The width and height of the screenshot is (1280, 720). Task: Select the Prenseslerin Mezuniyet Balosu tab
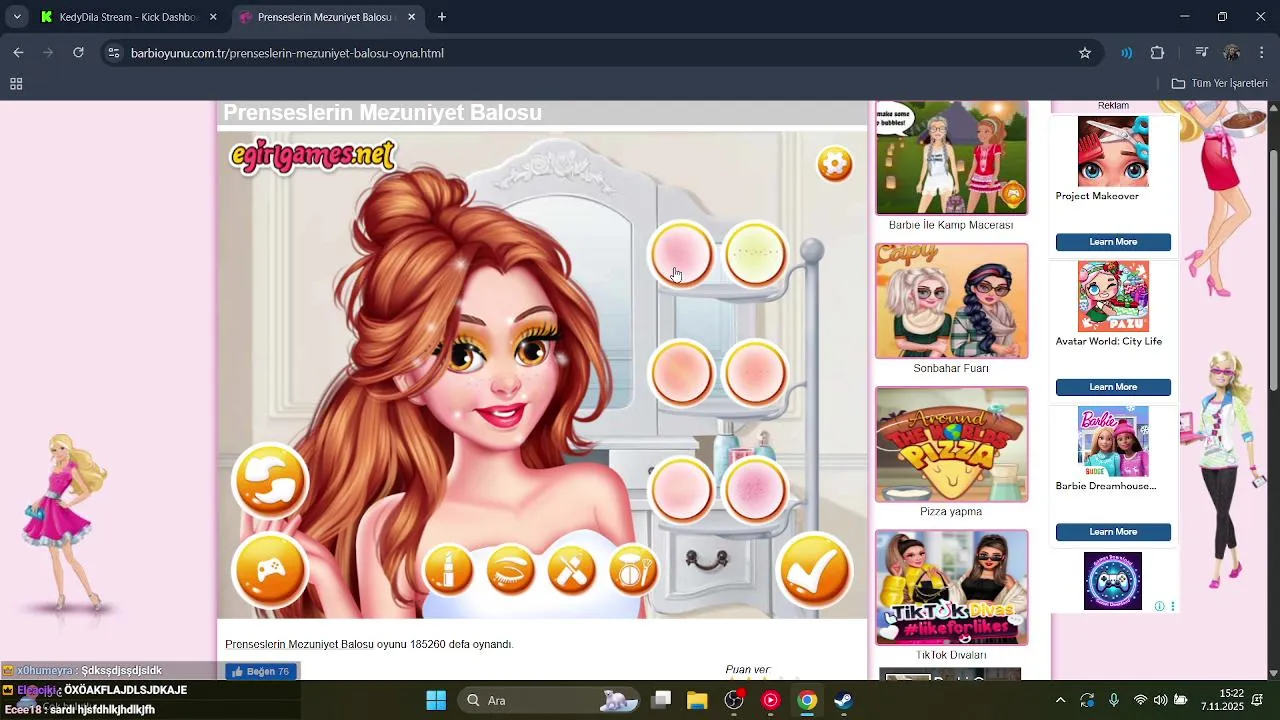[320, 17]
